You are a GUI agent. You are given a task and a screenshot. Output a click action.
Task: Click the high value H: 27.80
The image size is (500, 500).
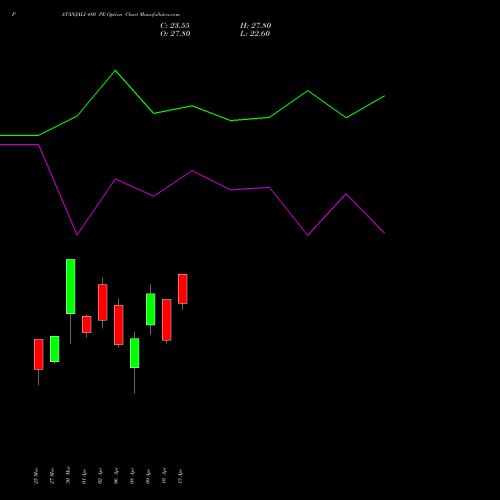[255, 26]
